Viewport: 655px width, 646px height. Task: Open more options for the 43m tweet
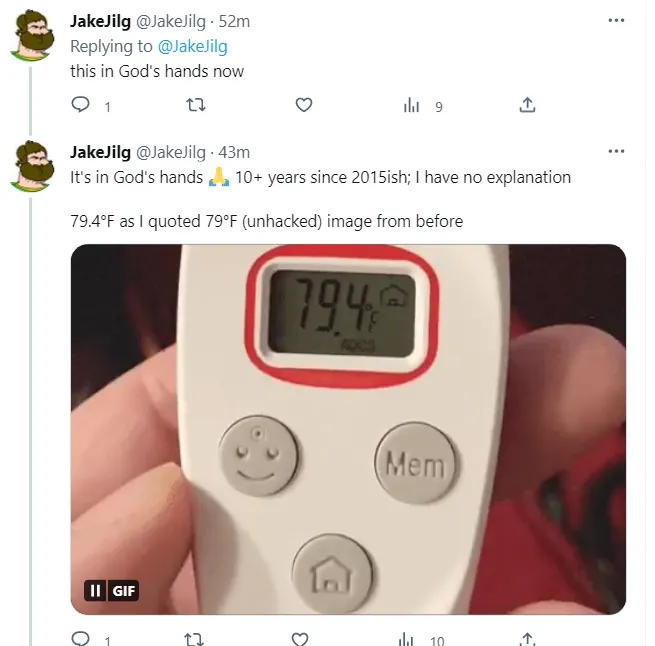[x=617, y=152]
